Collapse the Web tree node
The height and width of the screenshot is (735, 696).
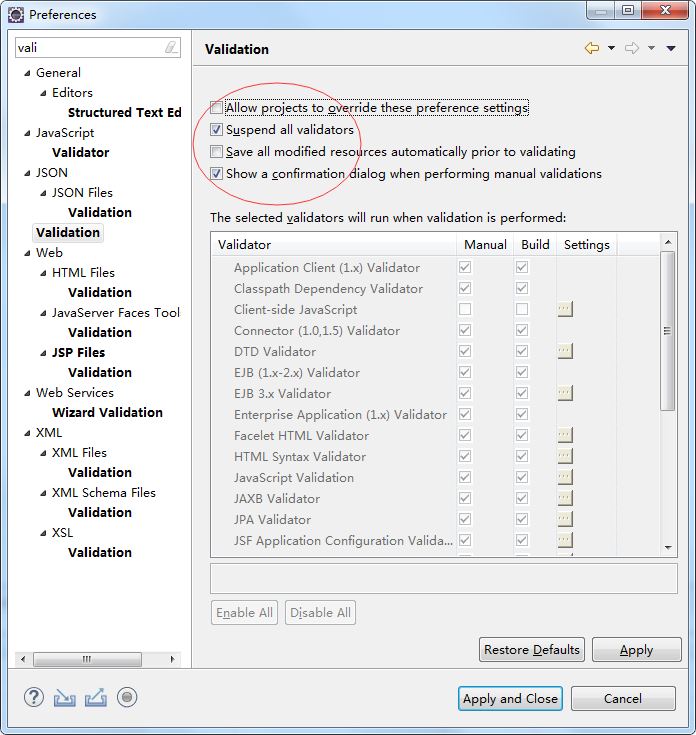click(x=28, y=253)
